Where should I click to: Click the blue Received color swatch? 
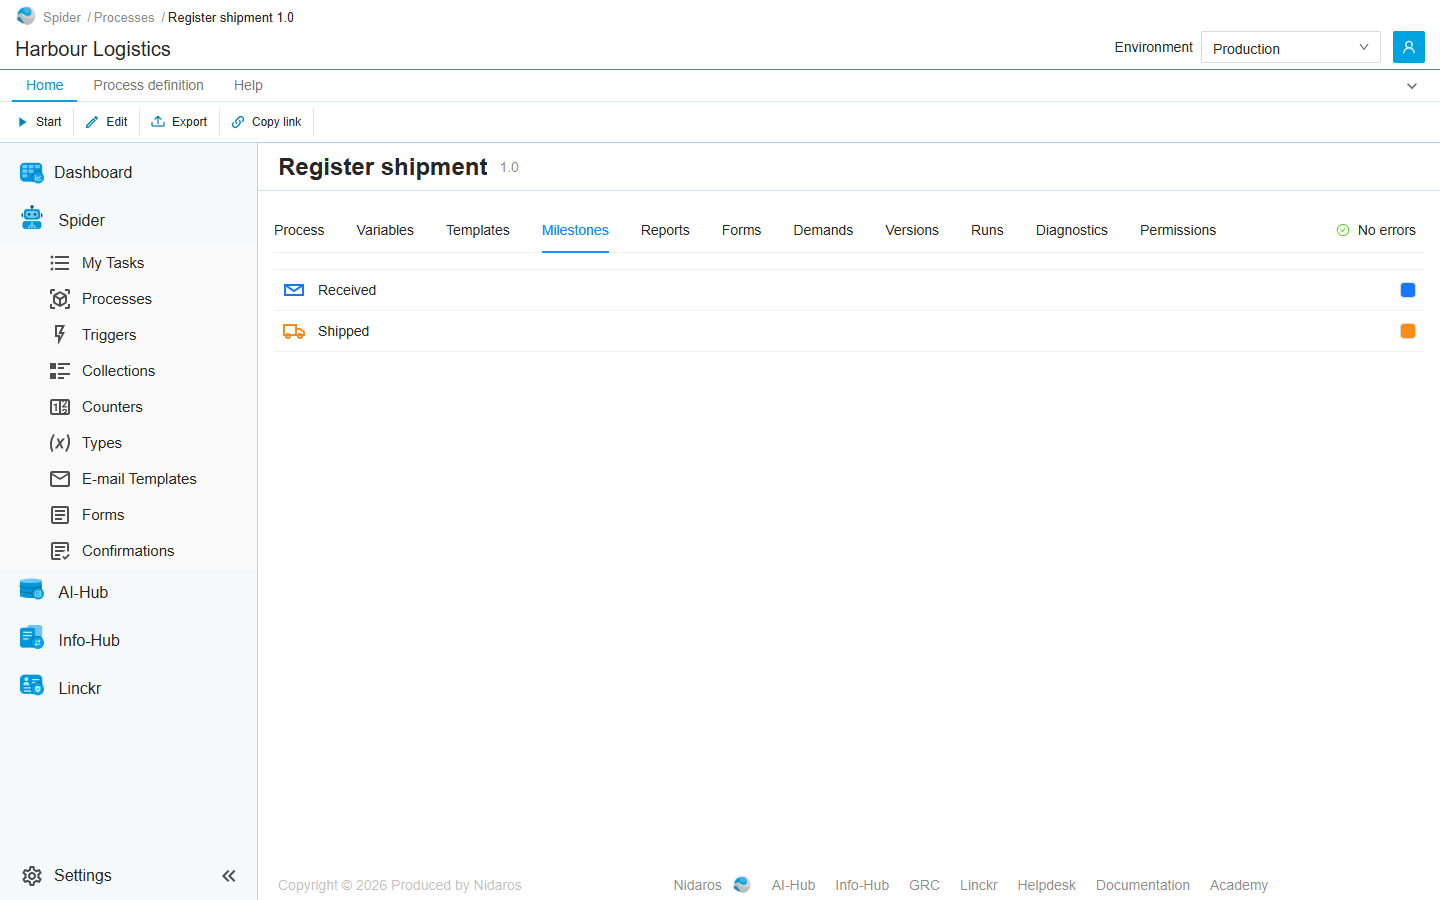coord(1408,290)
